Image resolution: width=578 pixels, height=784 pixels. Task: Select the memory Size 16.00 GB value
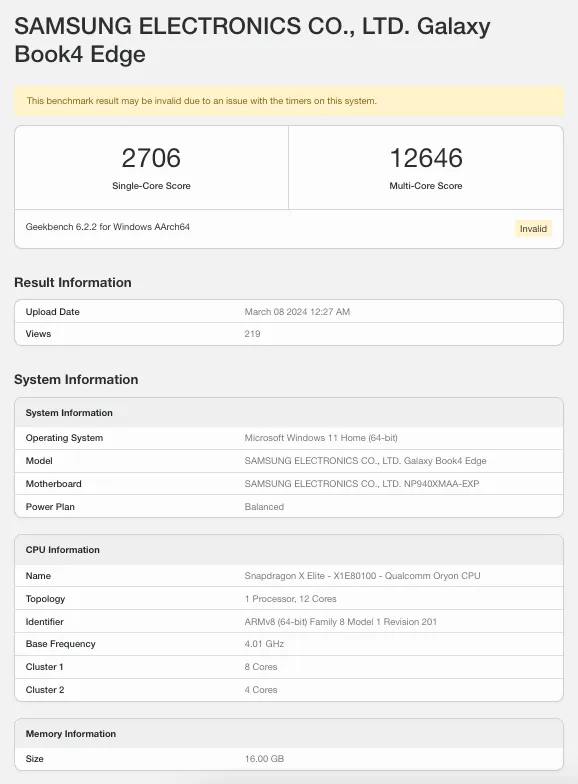tap(264, 759)
